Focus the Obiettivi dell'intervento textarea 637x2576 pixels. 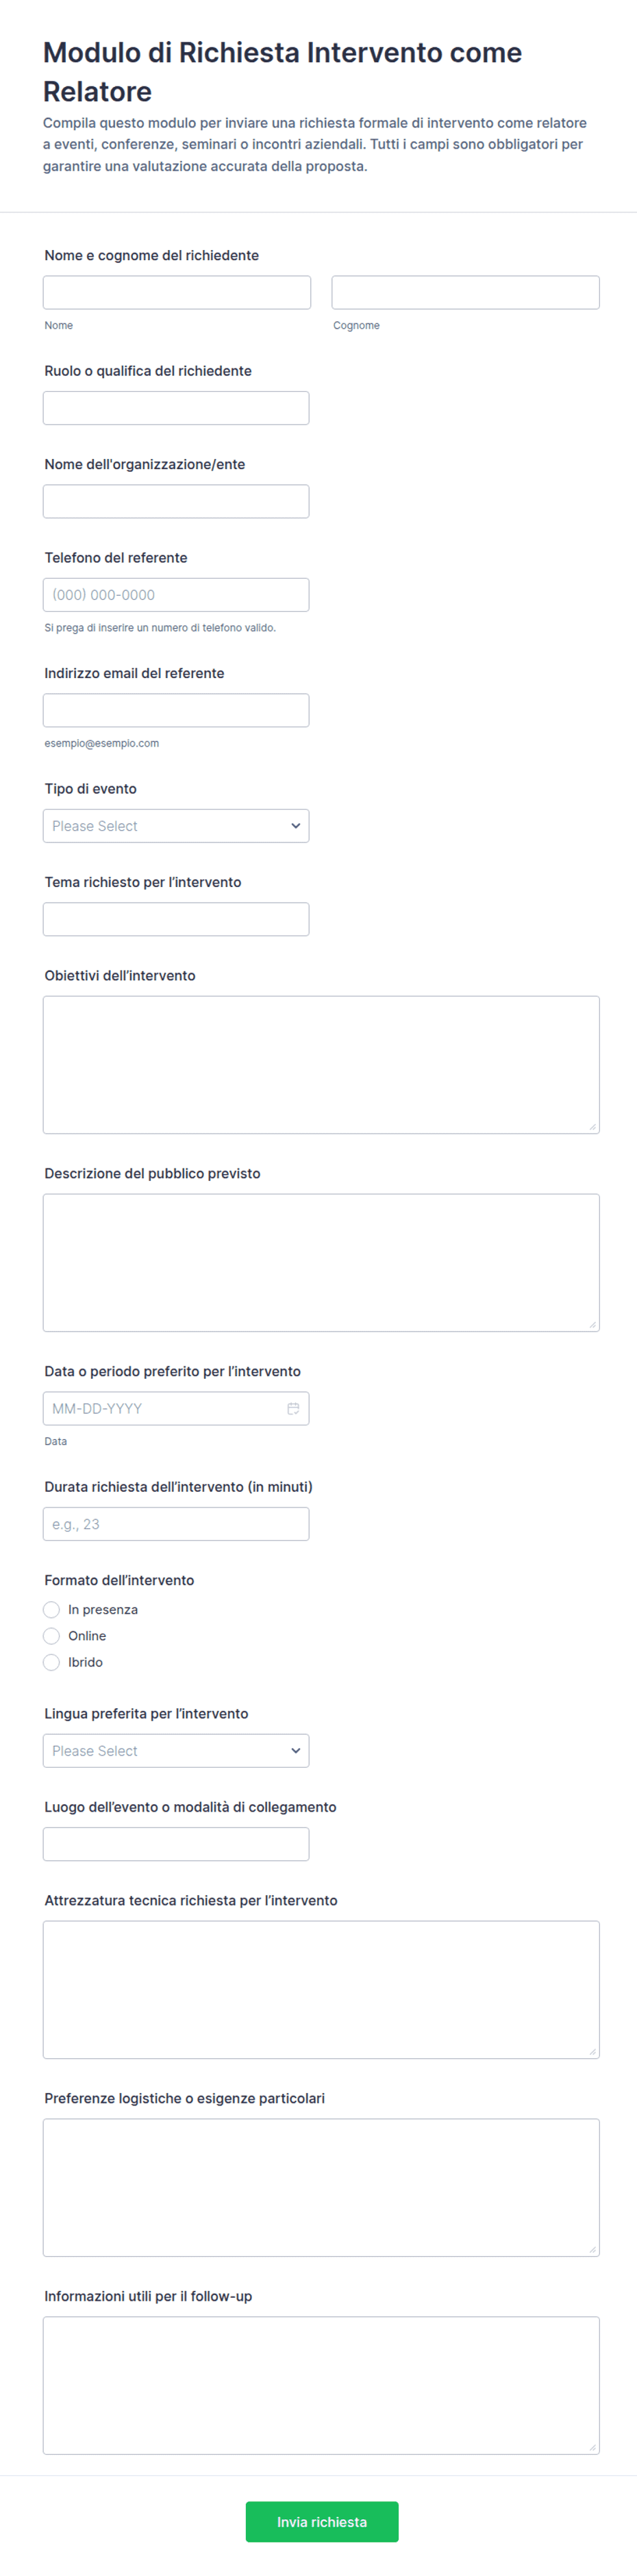coord(321,1064)
